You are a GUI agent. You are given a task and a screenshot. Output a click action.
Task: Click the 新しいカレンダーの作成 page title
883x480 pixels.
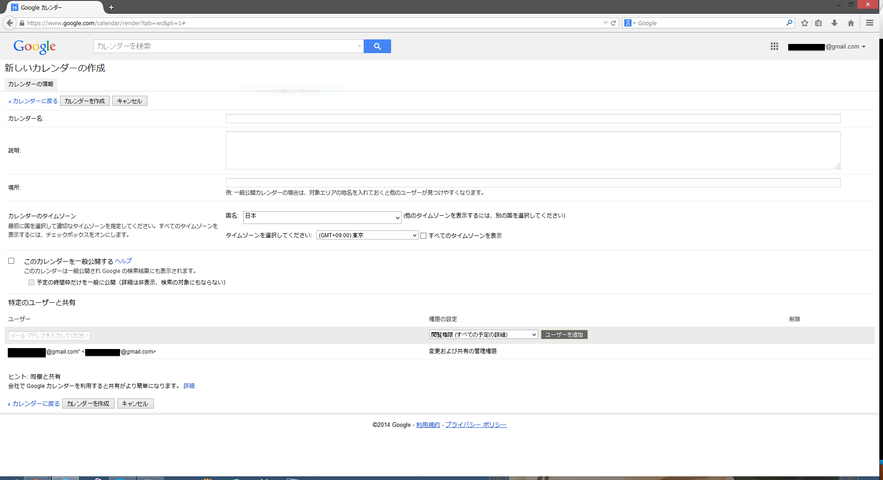pyautogui.click(x=55, y=68)
